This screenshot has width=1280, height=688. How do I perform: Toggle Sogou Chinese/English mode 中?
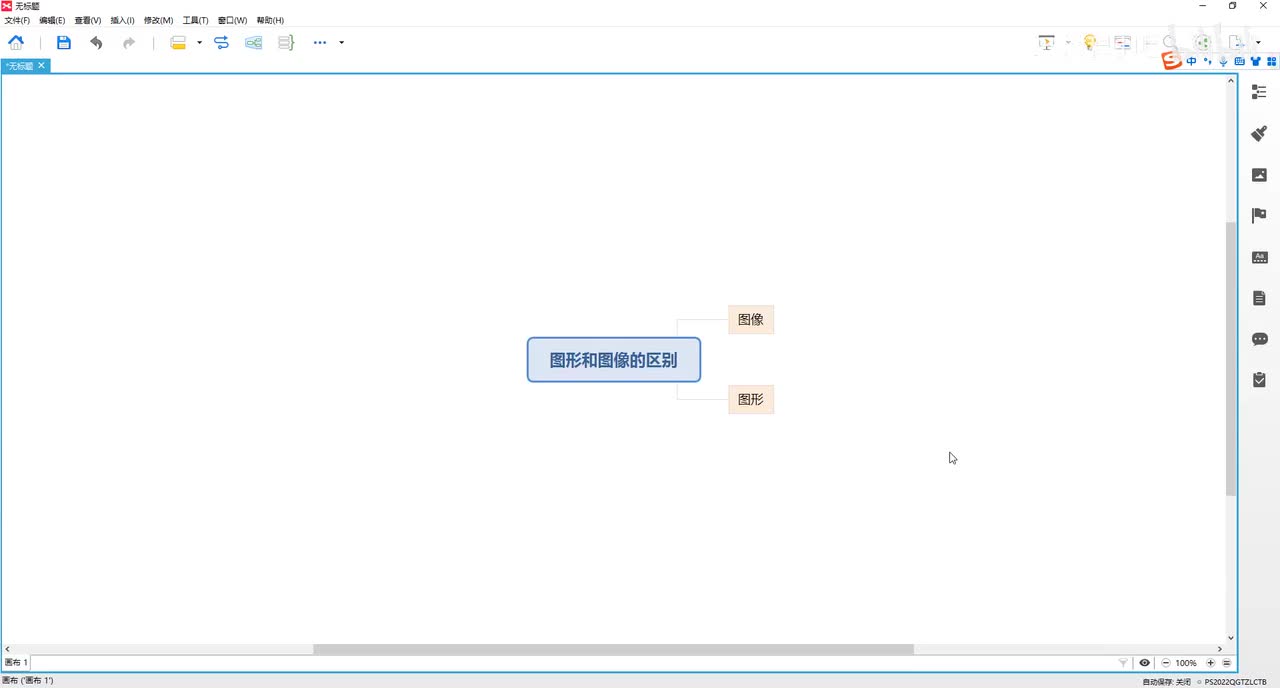[1192, 62]
